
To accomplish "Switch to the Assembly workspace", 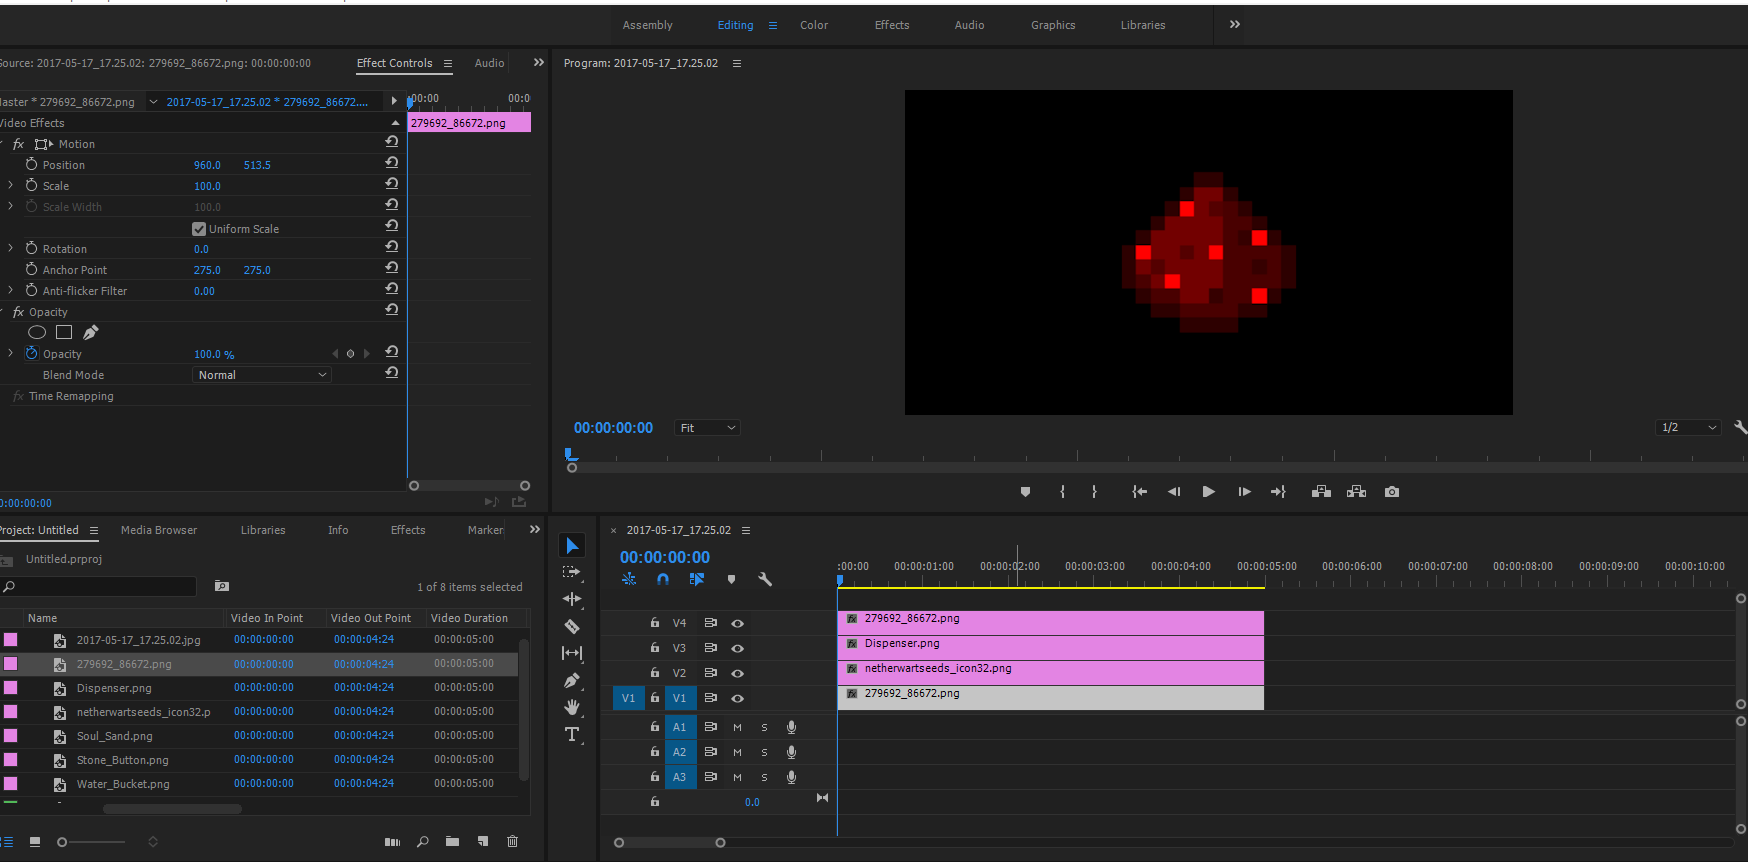I will coord(648,25).
